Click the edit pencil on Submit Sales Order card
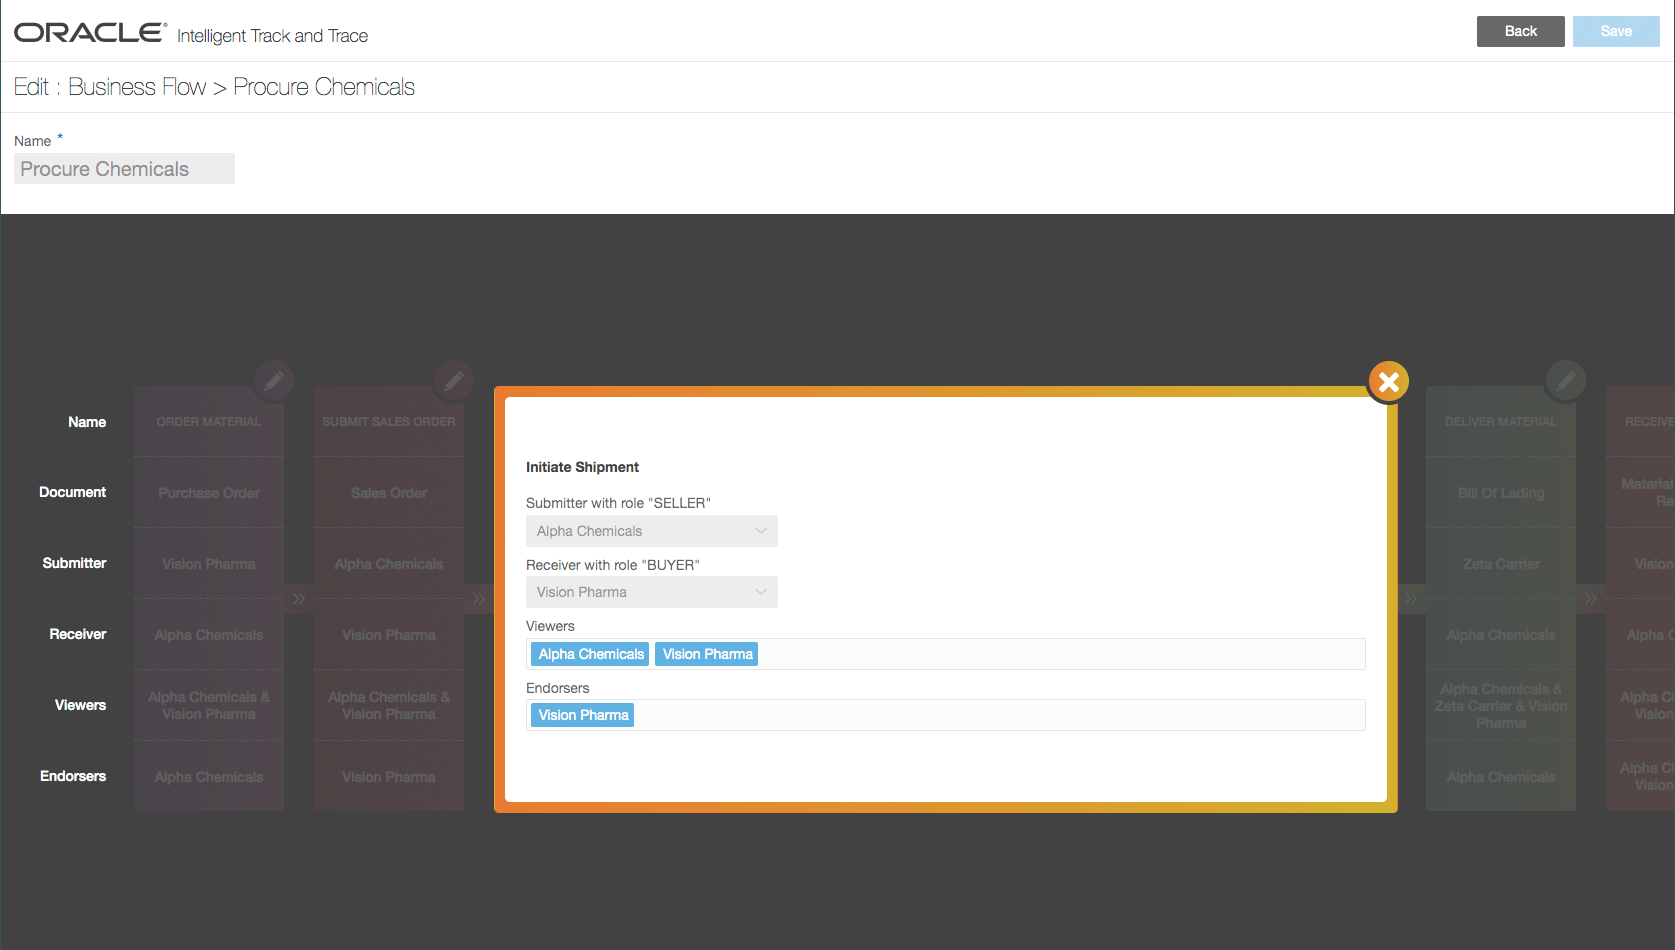This screenshot has width=1675, height=950. coord(453,380)
